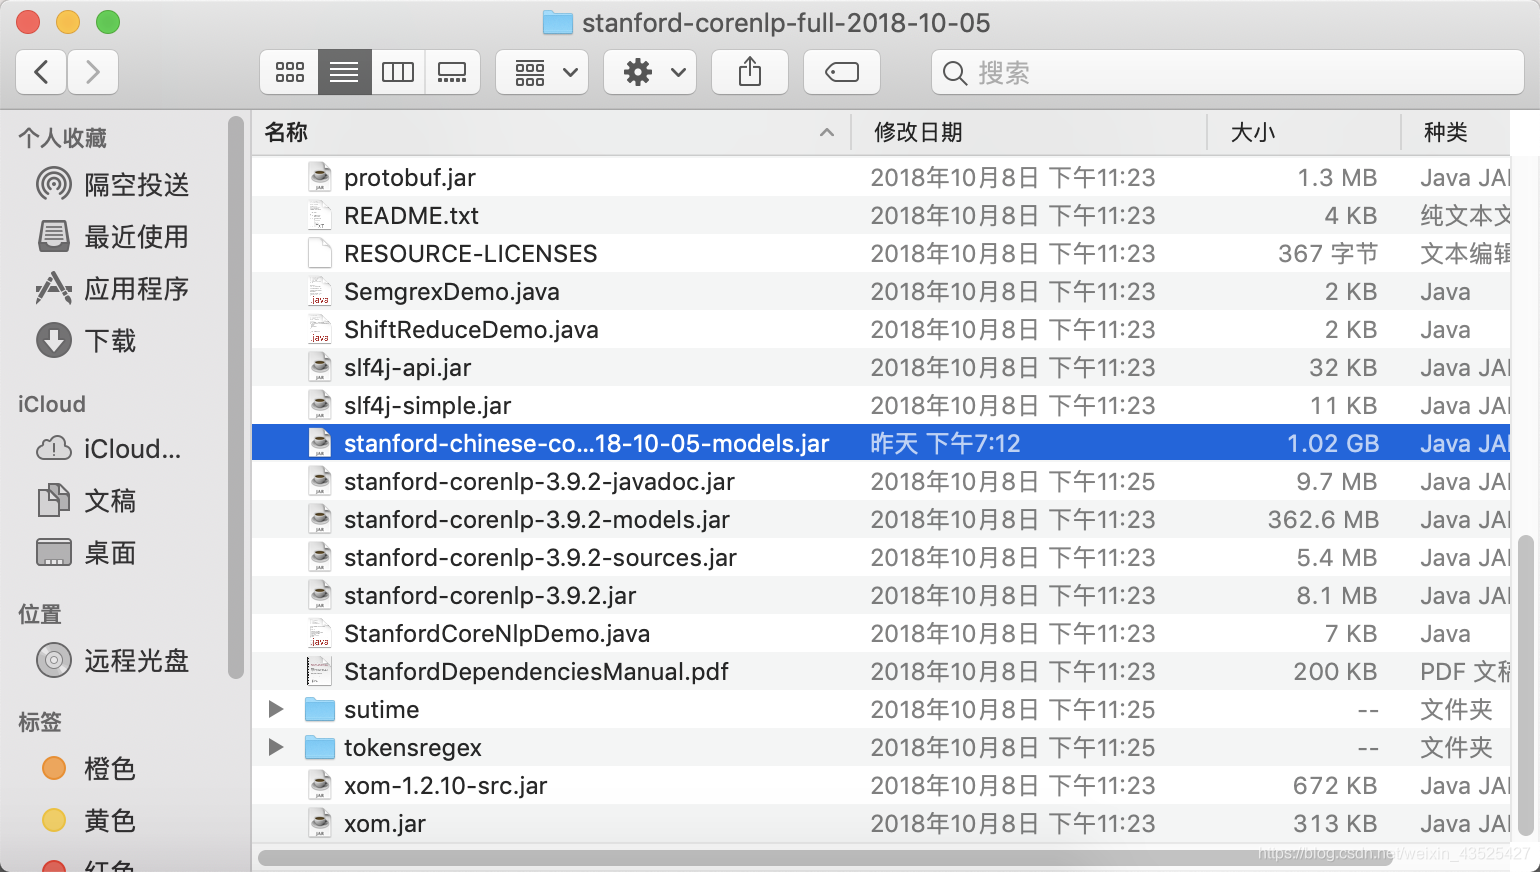Click in the 搜索 search field

click(x=1228, y=72)
